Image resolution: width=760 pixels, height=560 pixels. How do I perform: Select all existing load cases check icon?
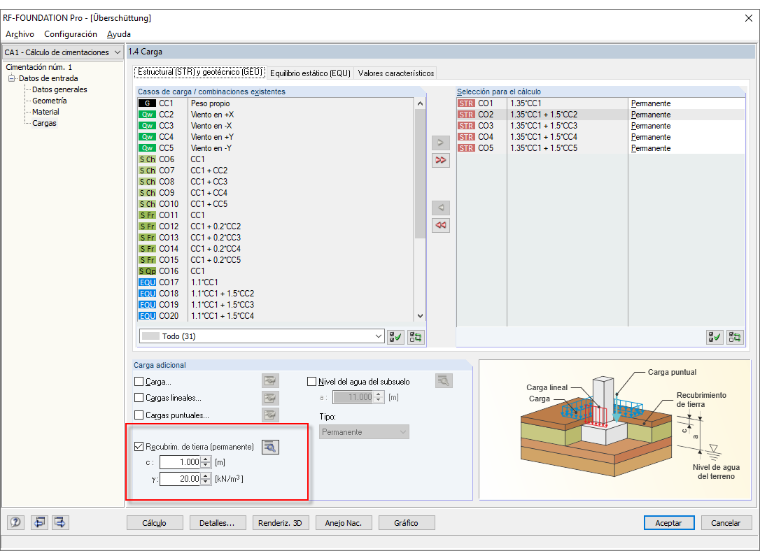click(396, 337)
